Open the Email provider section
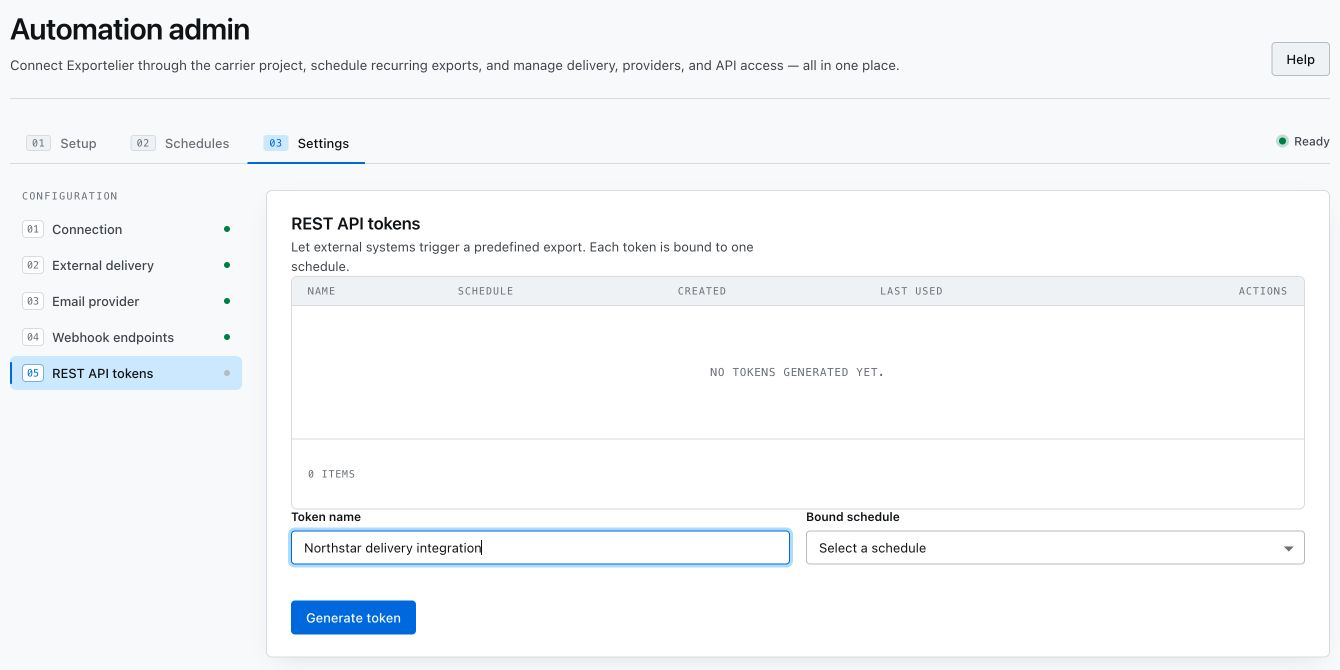The width and height of the screenshot is (1340, 670). tap(126, 301)
